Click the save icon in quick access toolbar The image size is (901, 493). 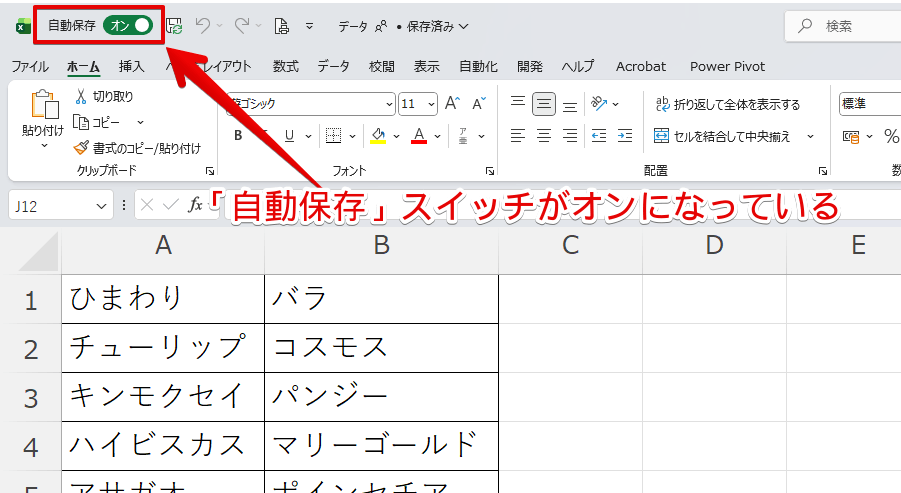click(x=174, y=26)
